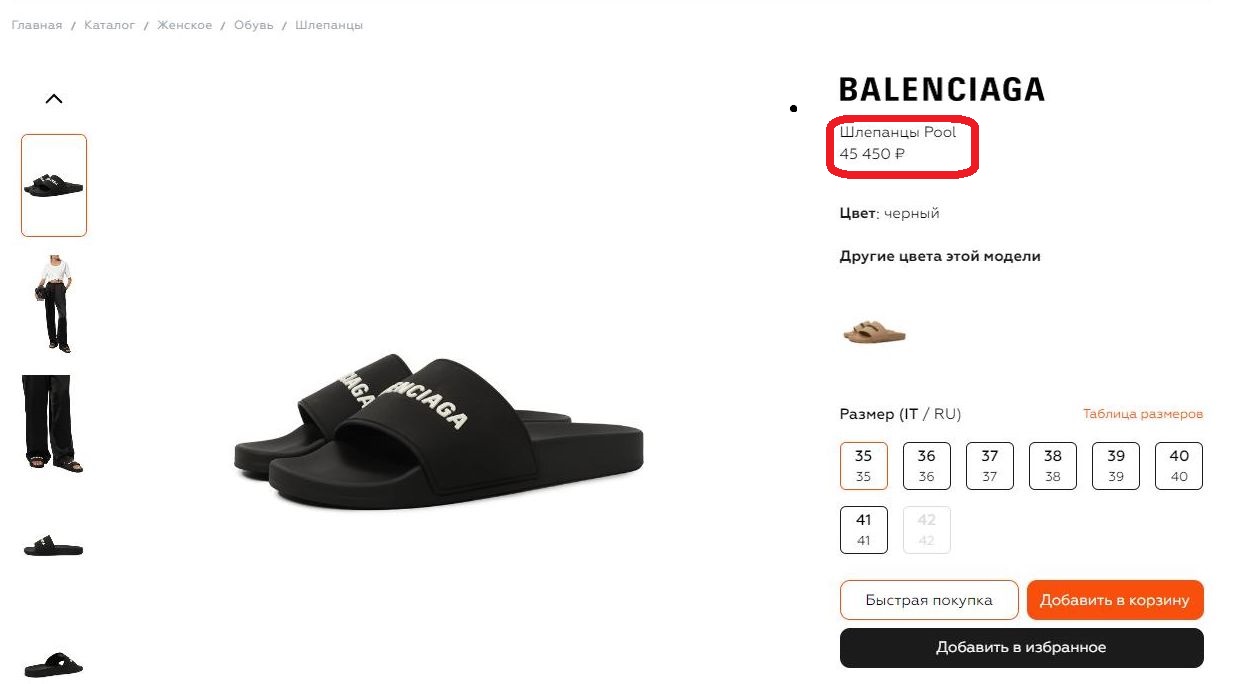This screenshot has width=1235, height=684.
Task: Choose size 38
Action: point(1052,466)
